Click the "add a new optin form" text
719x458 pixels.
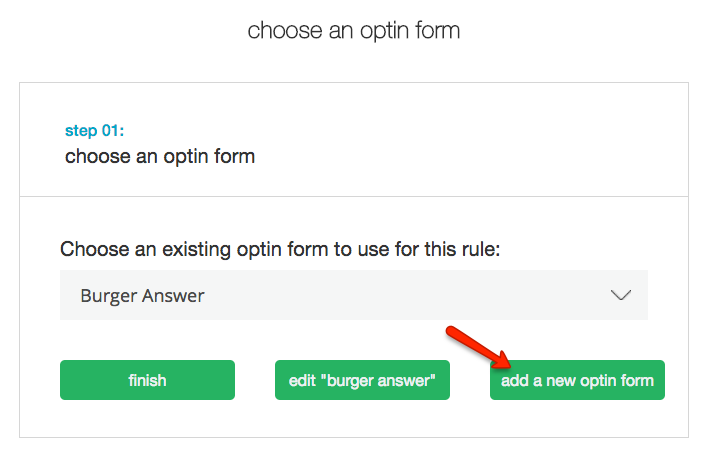tap(577, 380)
